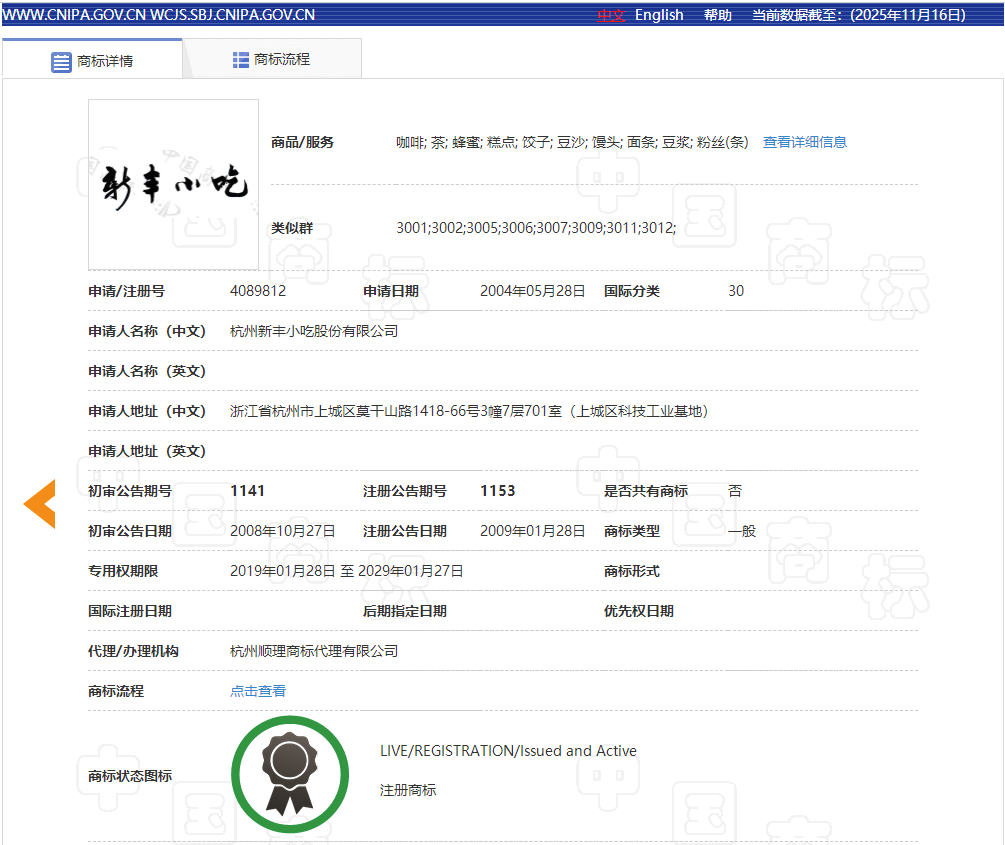Click the list icon on the 商标流程 tab
The height and width of the screenshot is (845, 1005).
241,60
